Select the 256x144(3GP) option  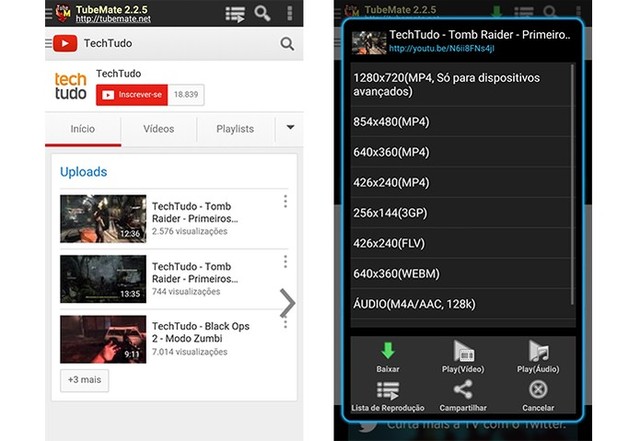[461, 213]
